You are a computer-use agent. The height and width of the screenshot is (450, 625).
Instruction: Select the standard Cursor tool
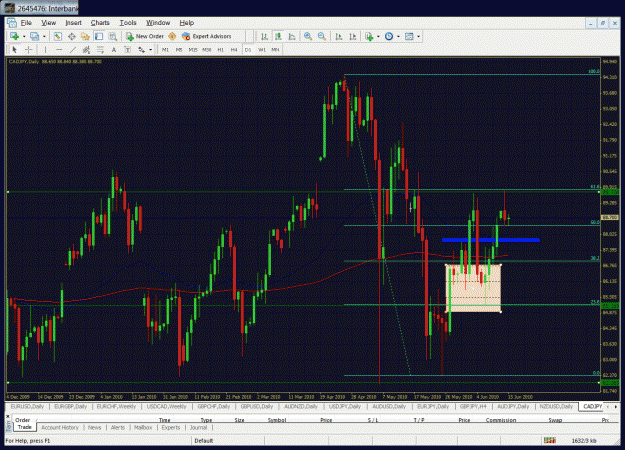tap(15, 49)
